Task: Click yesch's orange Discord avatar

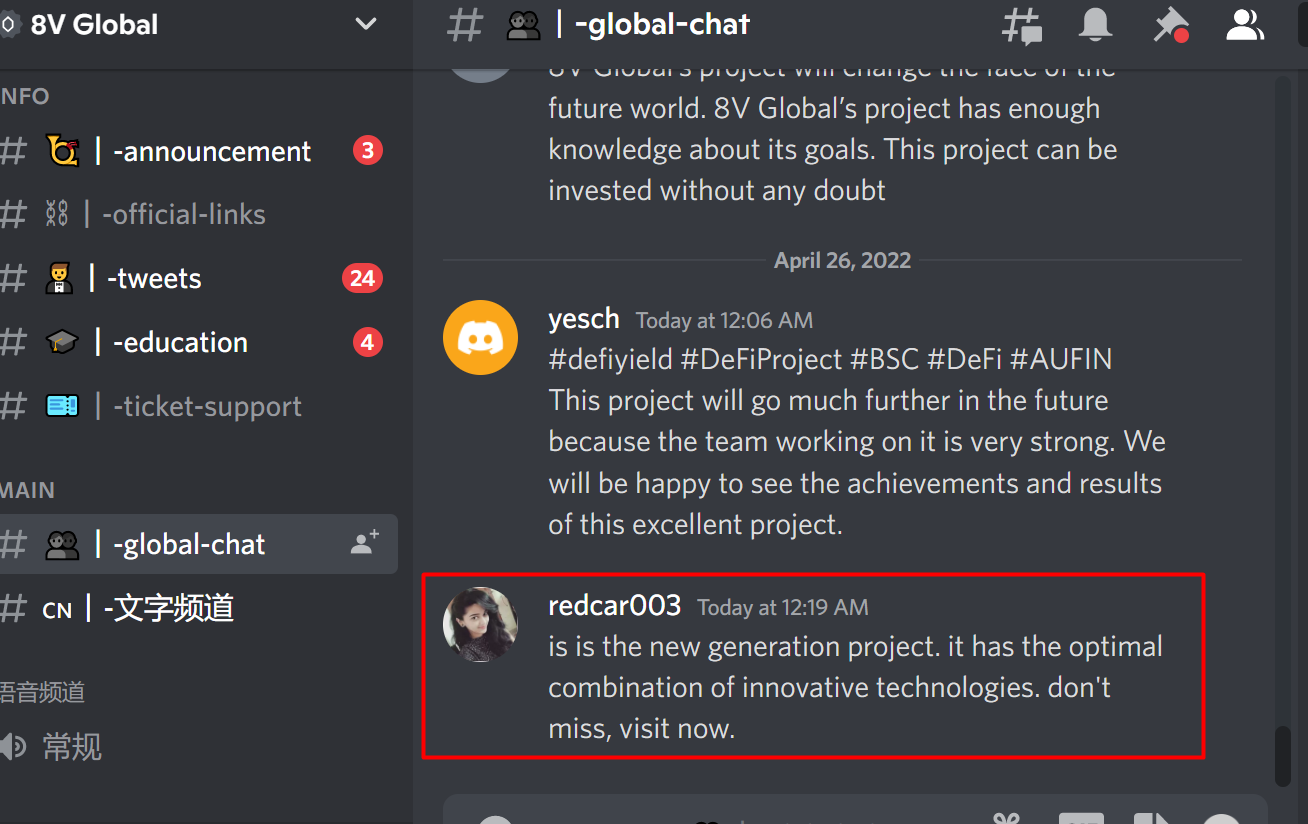Action: pyautogui.click(x=480, y=338)
